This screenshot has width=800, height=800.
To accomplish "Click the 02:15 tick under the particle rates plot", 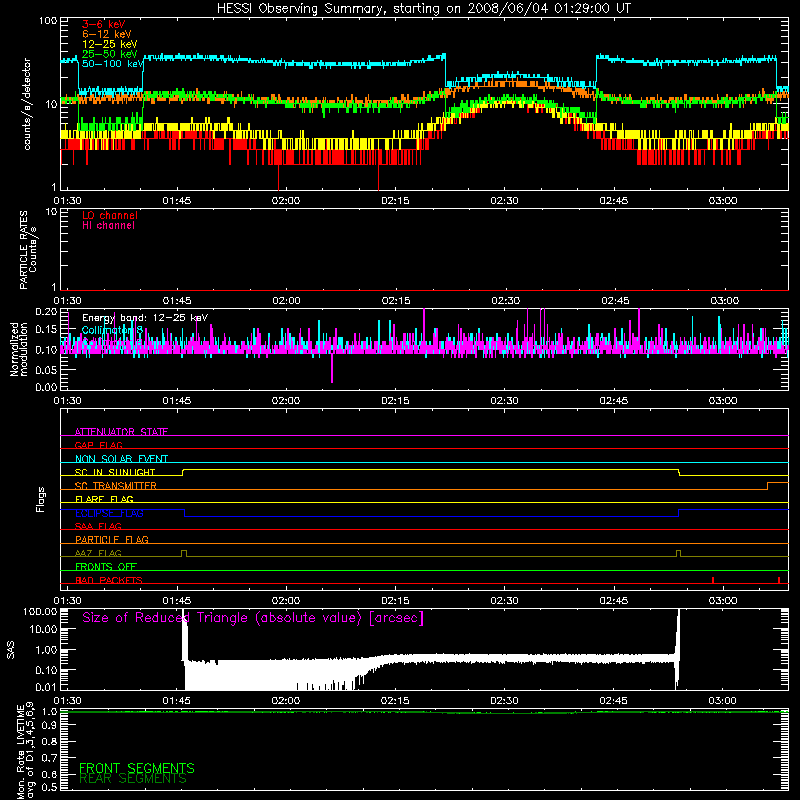I will tap(395, 301).
